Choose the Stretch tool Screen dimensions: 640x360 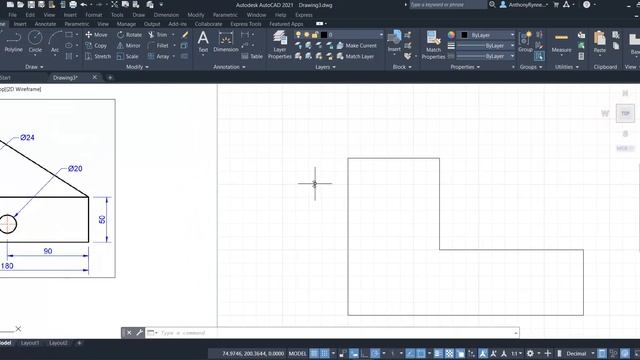98,56
